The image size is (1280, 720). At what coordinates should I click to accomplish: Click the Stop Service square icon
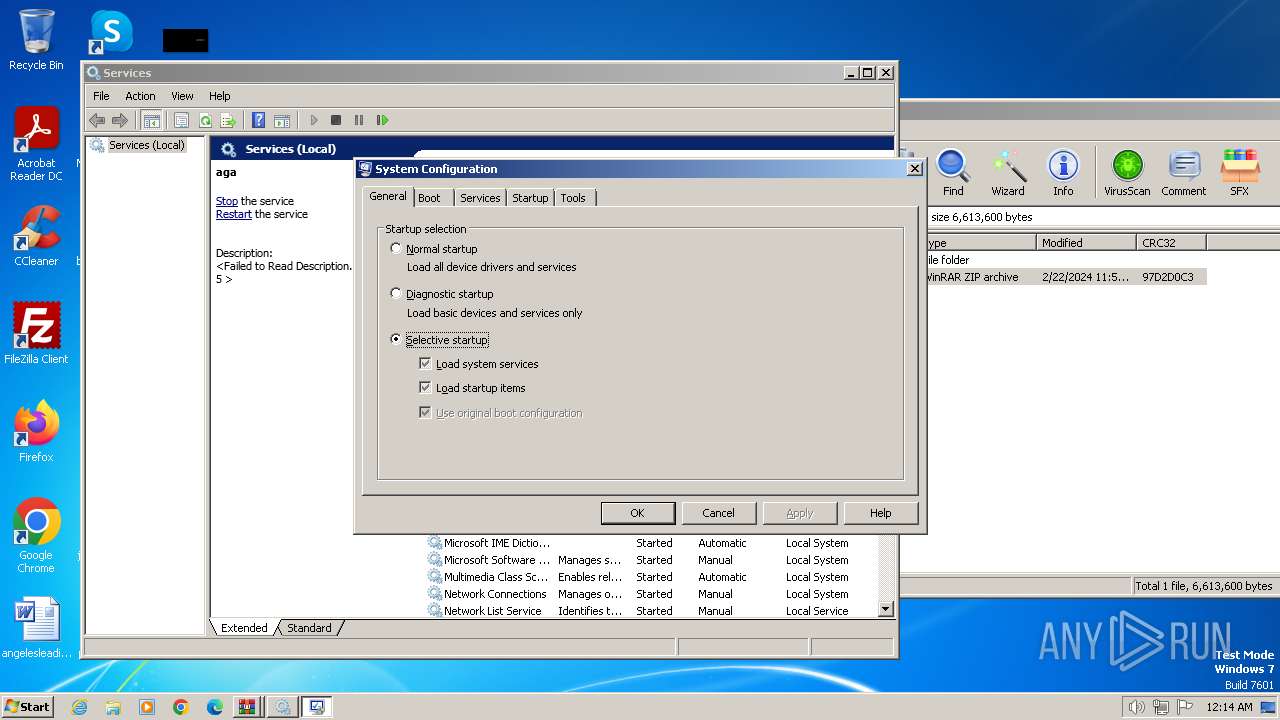(336, 120)
